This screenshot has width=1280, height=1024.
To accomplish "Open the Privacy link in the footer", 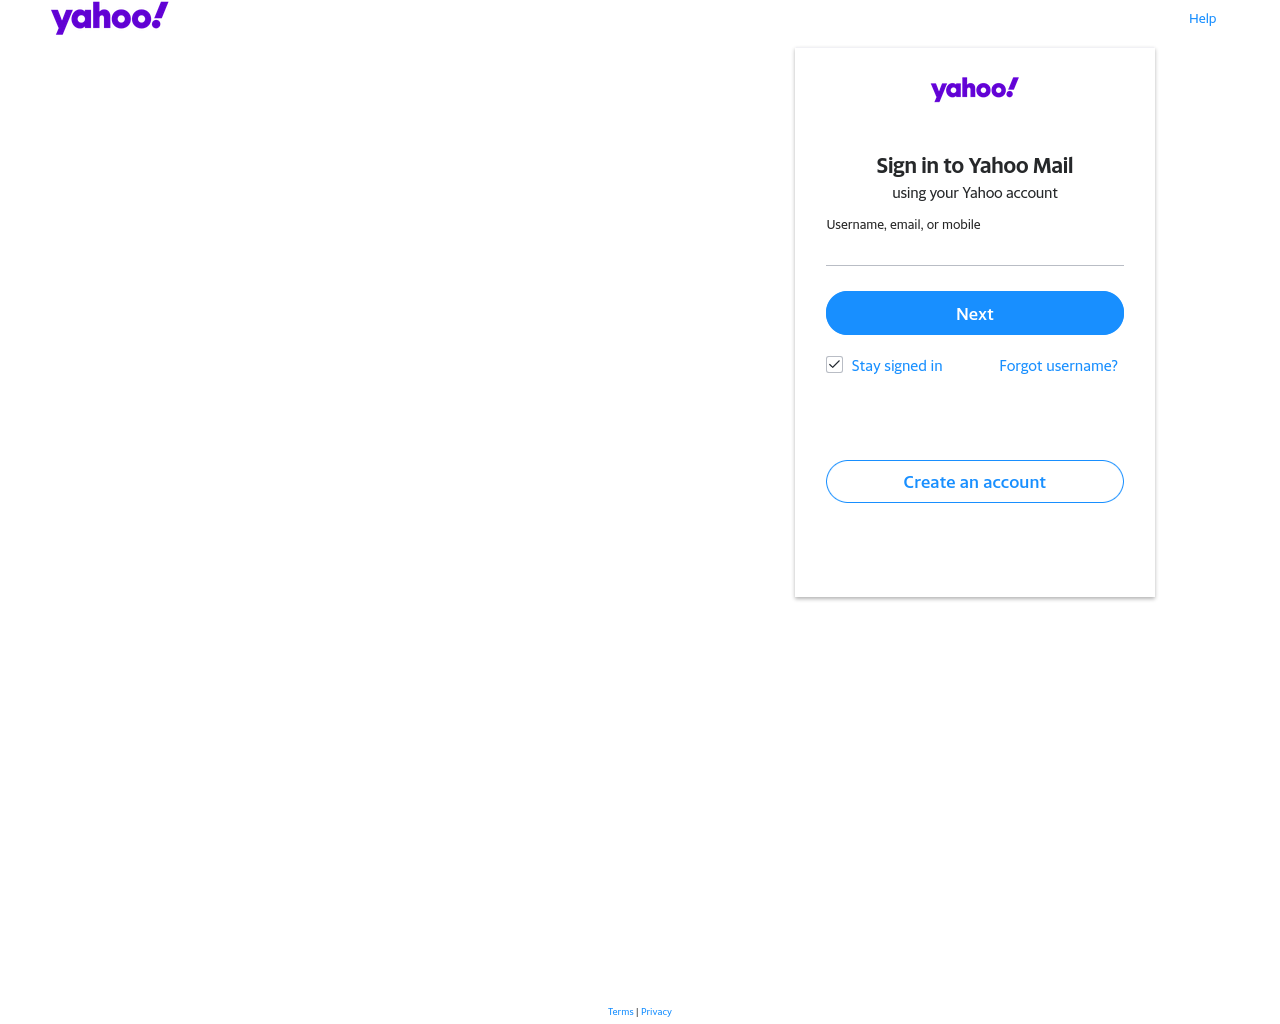I will 656,1012.
